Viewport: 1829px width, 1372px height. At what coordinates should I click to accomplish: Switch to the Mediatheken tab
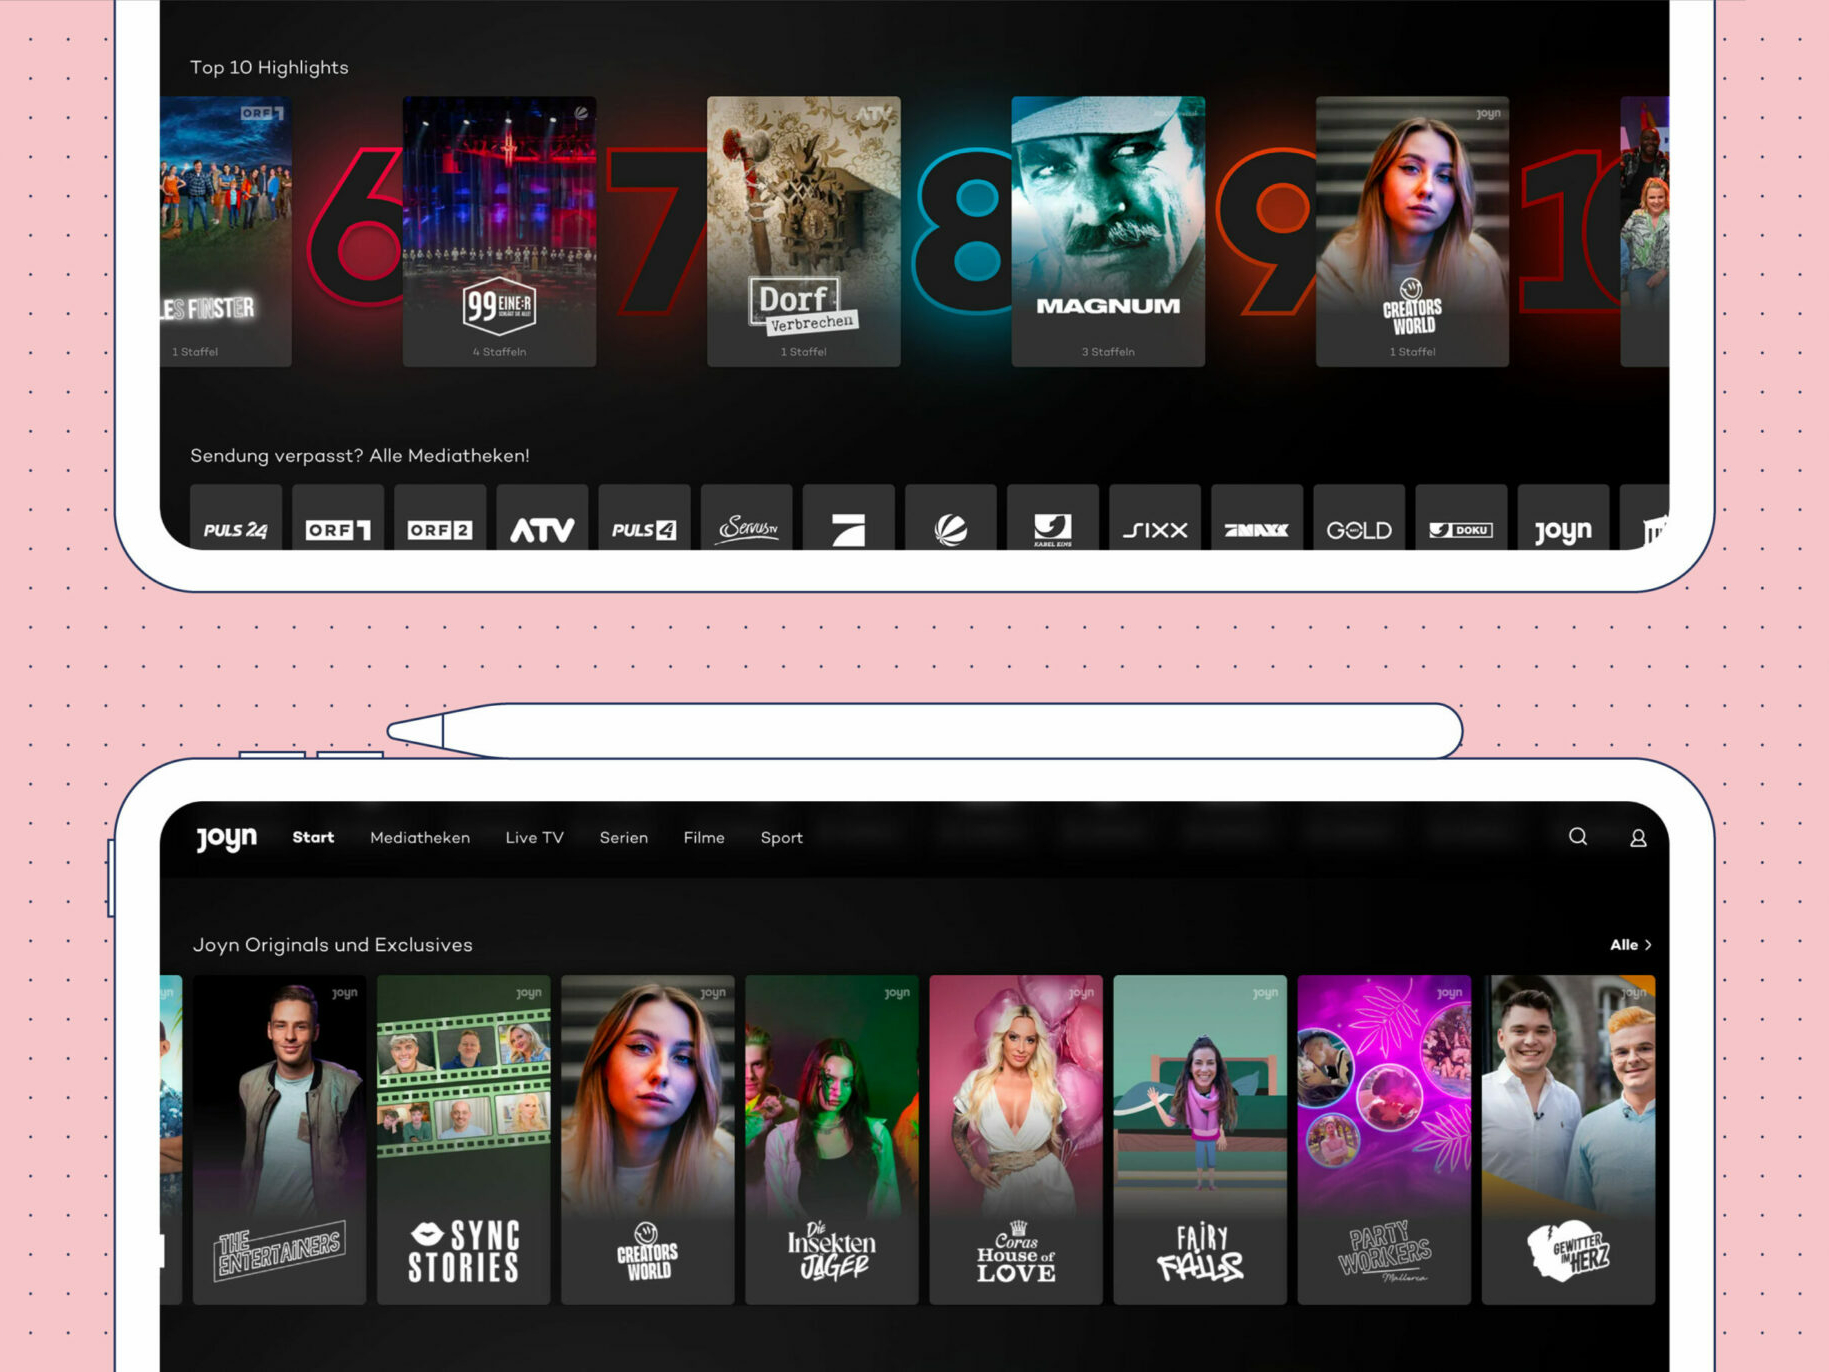[x=420, y=838]
